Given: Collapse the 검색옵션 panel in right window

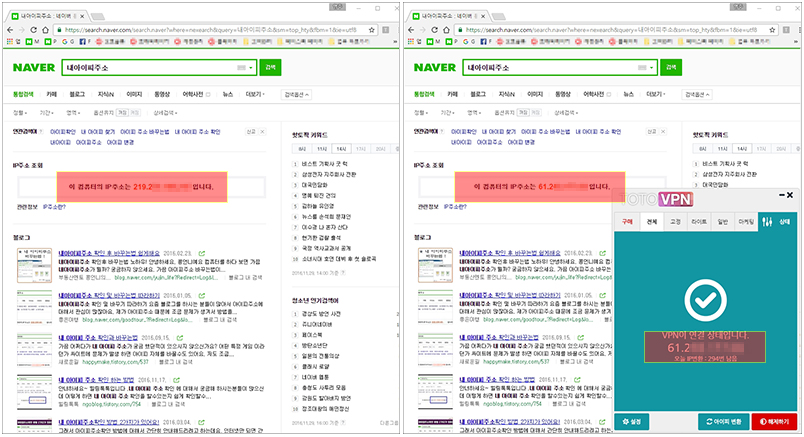Looking at the screenshot, I should click(697, 95).
